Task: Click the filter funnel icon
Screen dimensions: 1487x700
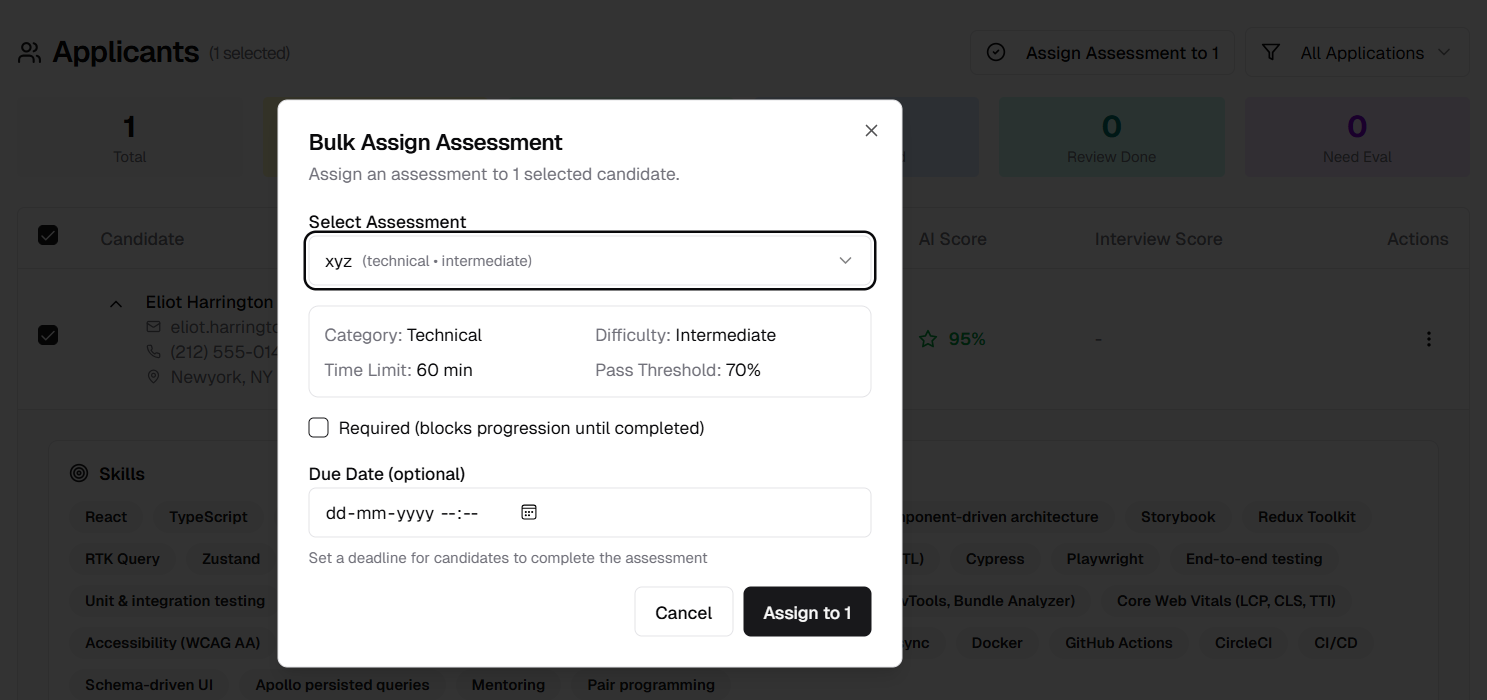Action: (1271, 53)
